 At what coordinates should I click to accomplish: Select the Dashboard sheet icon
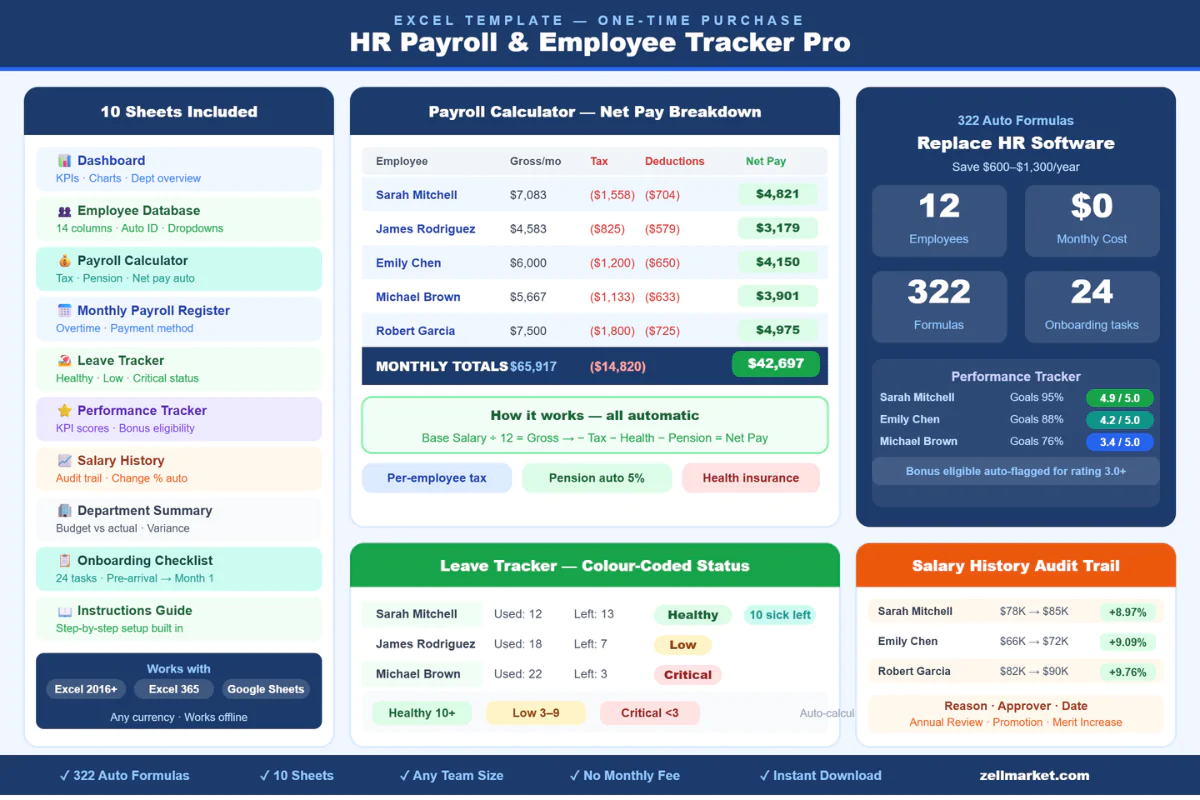point(65,160)
